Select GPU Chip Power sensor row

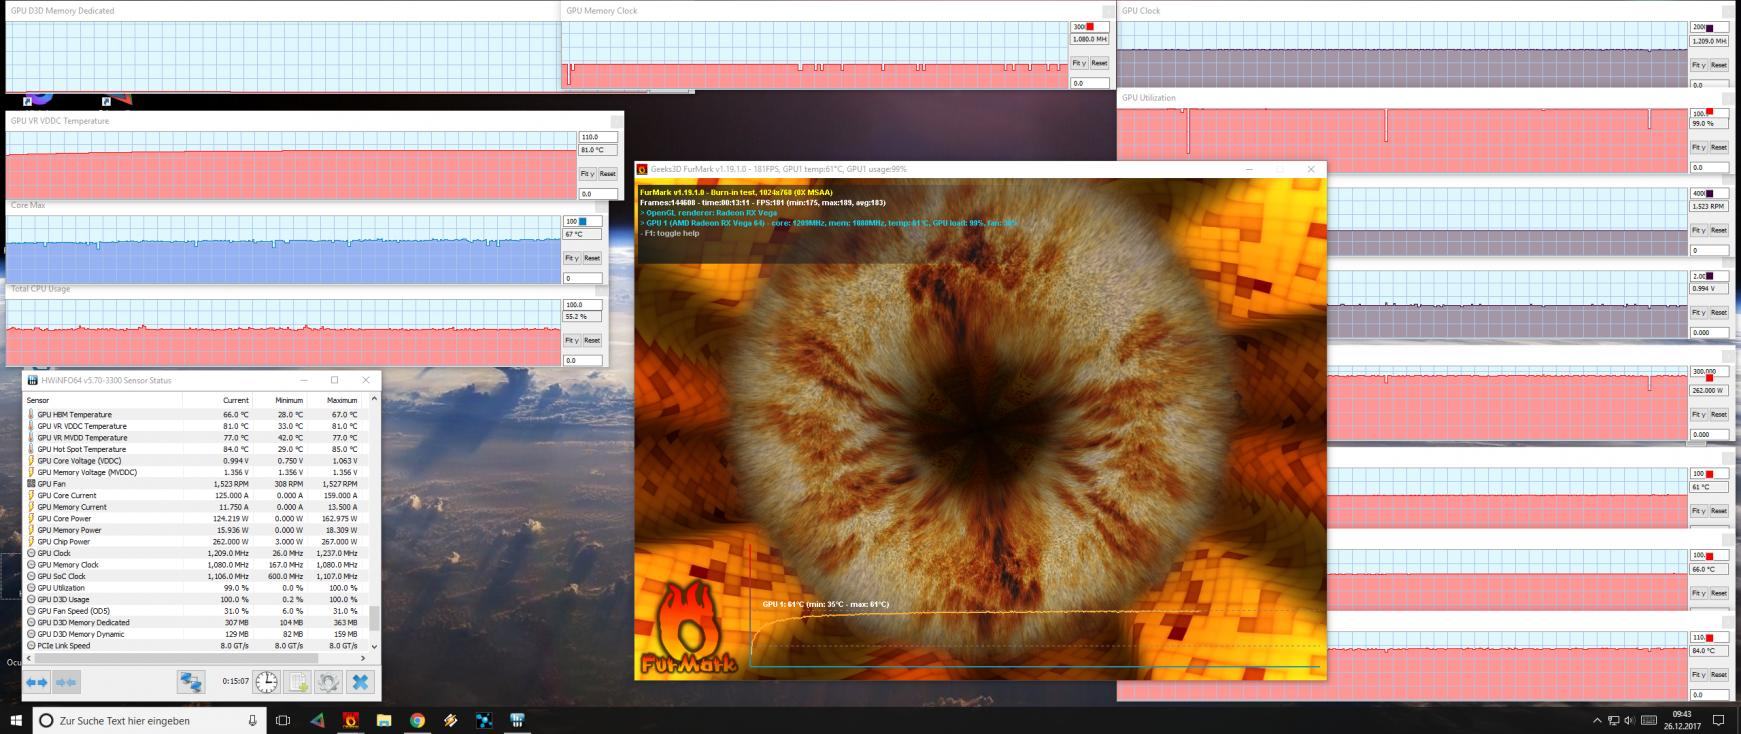coord(197,542)
